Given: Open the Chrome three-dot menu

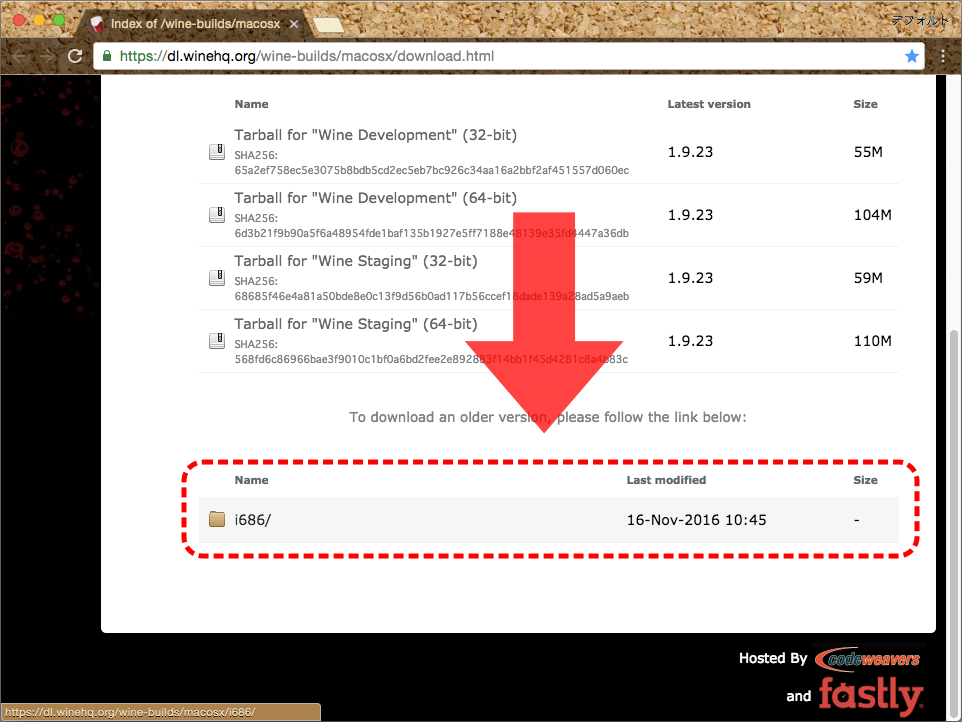Looking at the screenshot, I should [x=943, y=56].
